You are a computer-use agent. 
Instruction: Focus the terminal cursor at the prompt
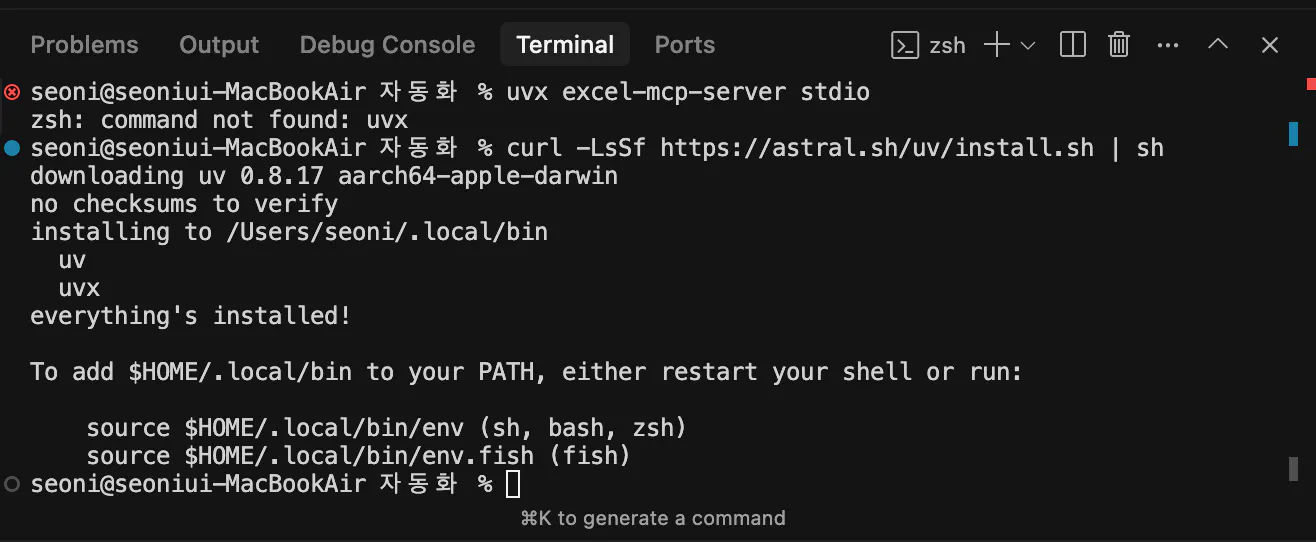(513, 485)
